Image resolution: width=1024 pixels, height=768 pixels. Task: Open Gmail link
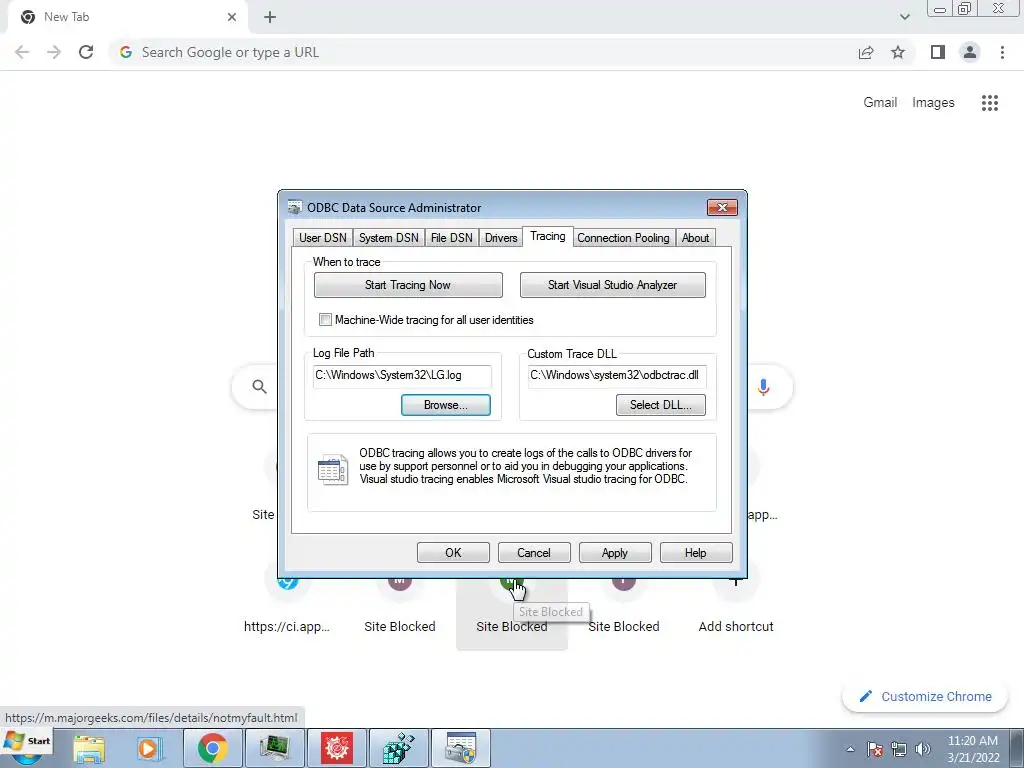880,103
